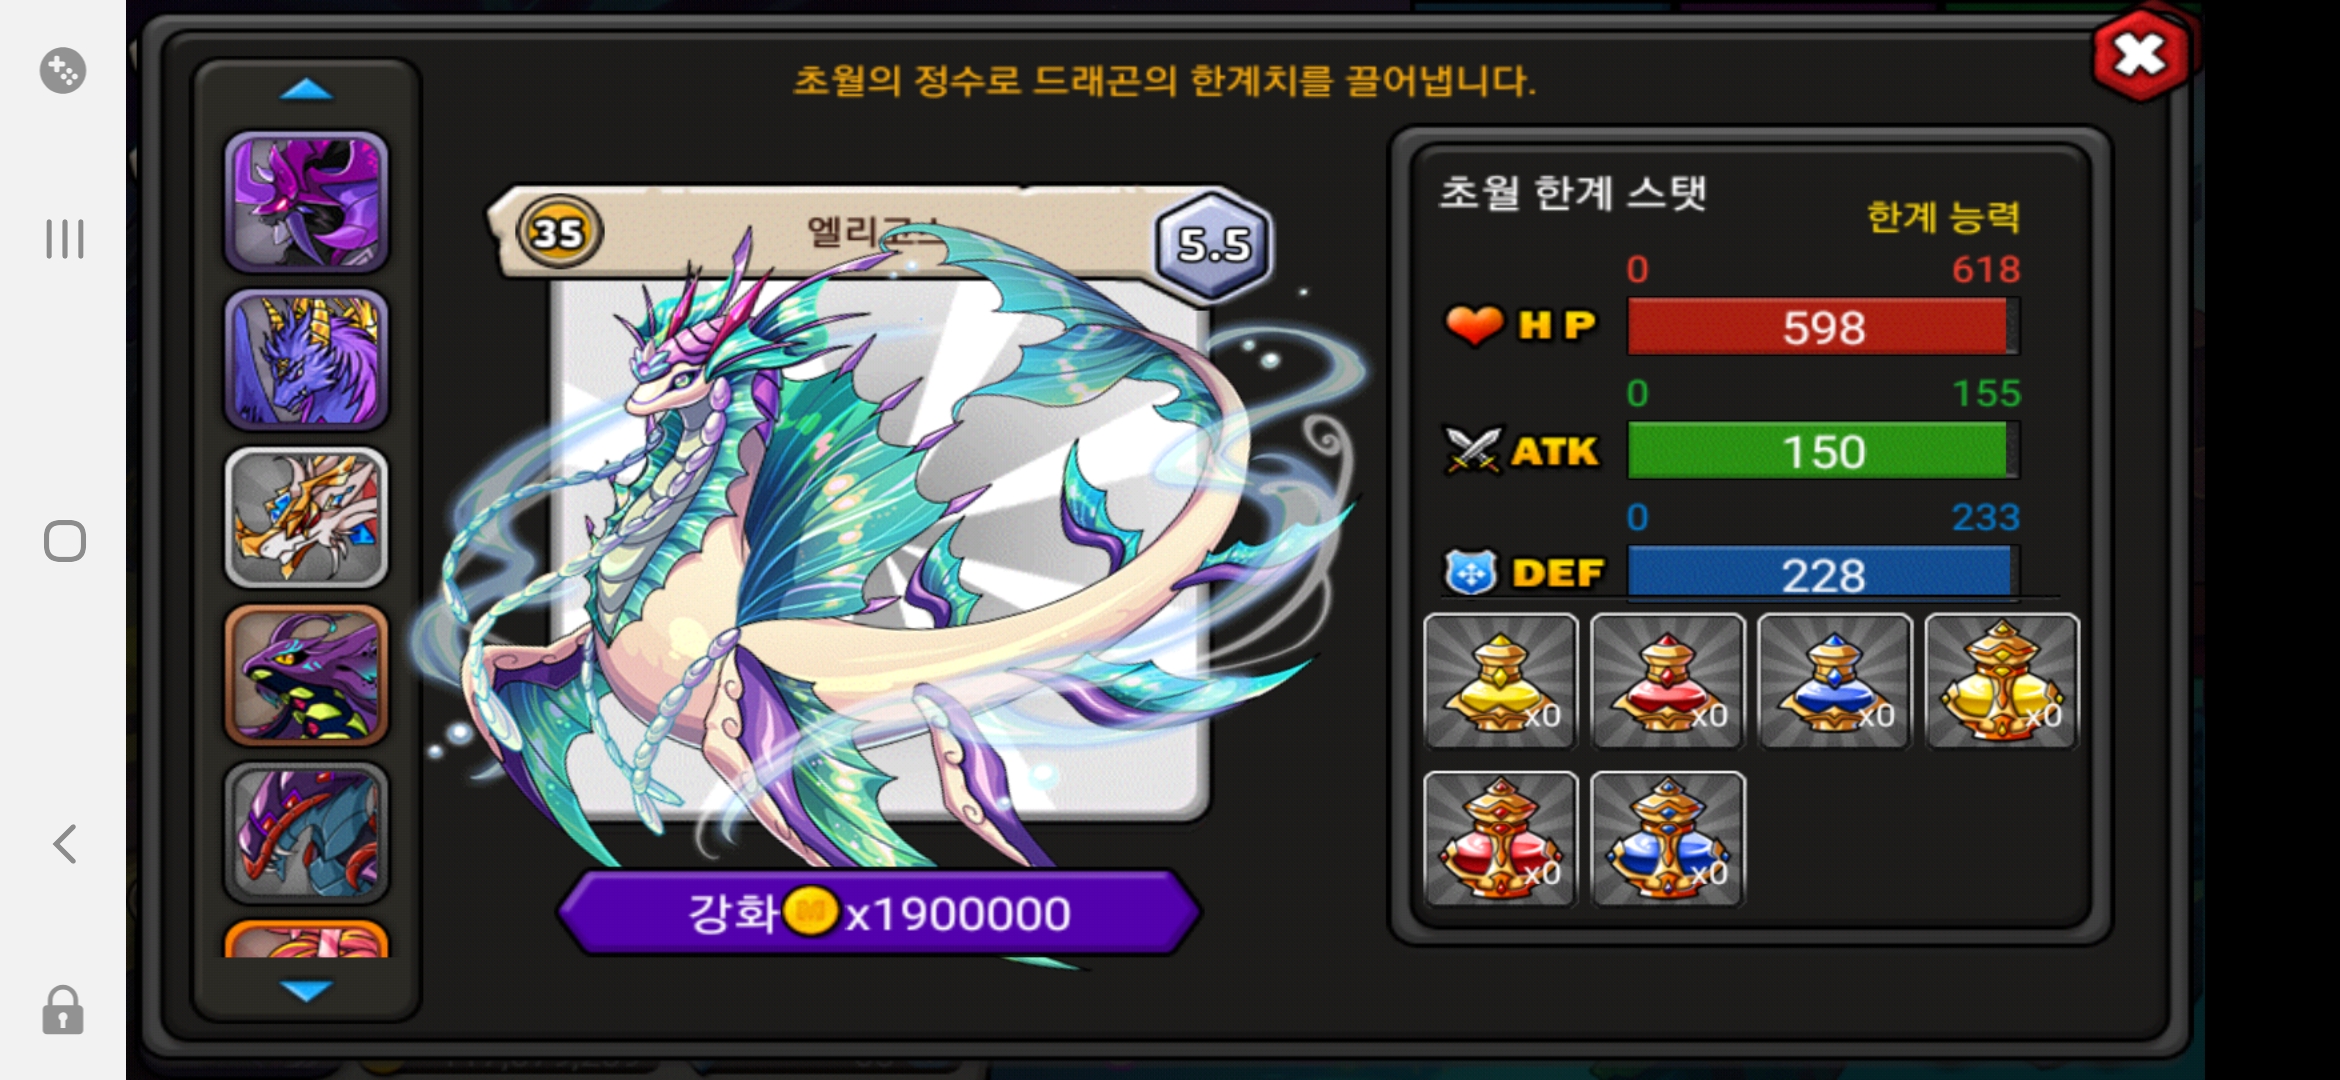Choose the purple serpent dragon portrait

tap(306, 675)
